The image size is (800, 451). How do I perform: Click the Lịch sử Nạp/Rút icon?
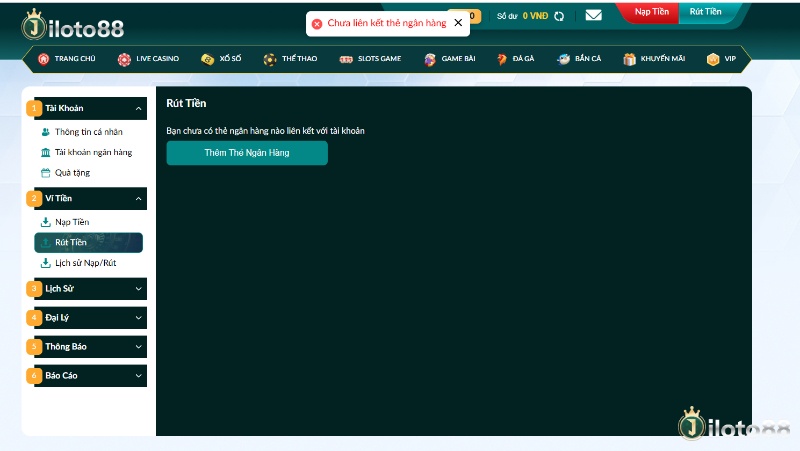pos(45,263)
